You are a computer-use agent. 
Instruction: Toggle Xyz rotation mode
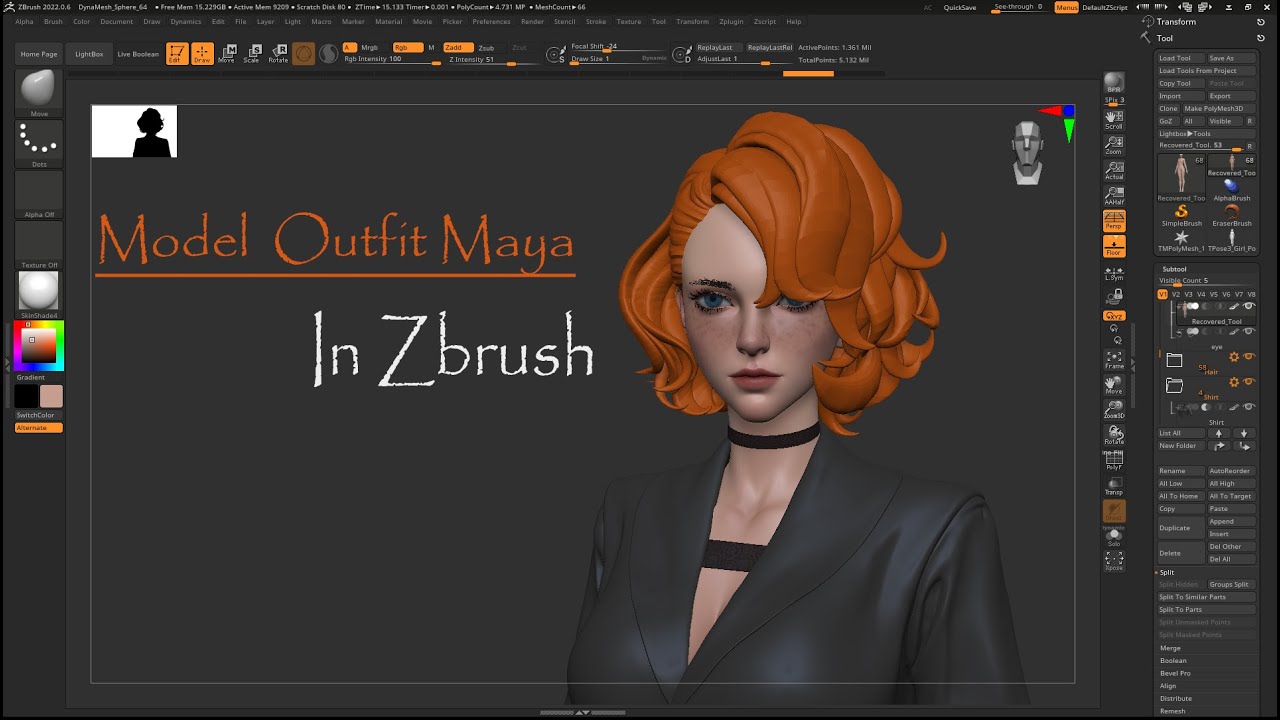click(1114, 316)
